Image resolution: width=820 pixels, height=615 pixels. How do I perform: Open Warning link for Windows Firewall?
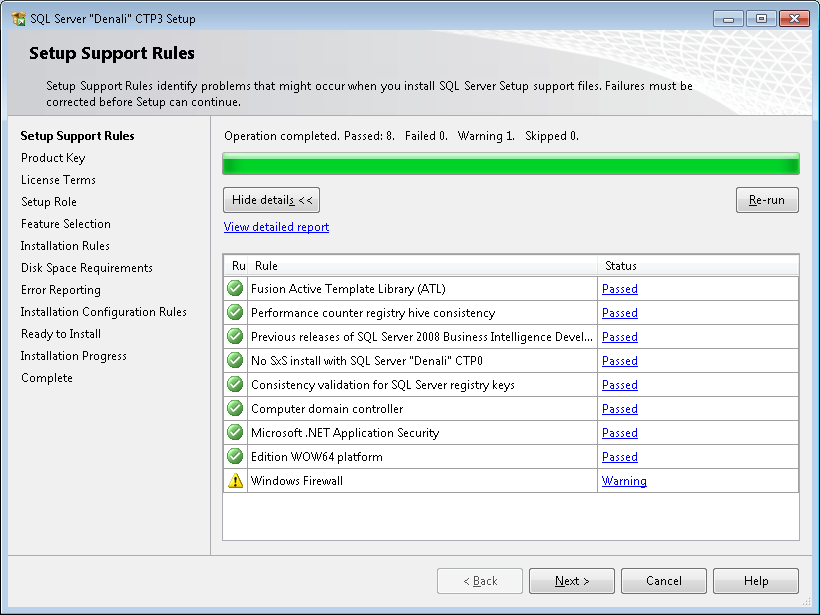point(624,481)
